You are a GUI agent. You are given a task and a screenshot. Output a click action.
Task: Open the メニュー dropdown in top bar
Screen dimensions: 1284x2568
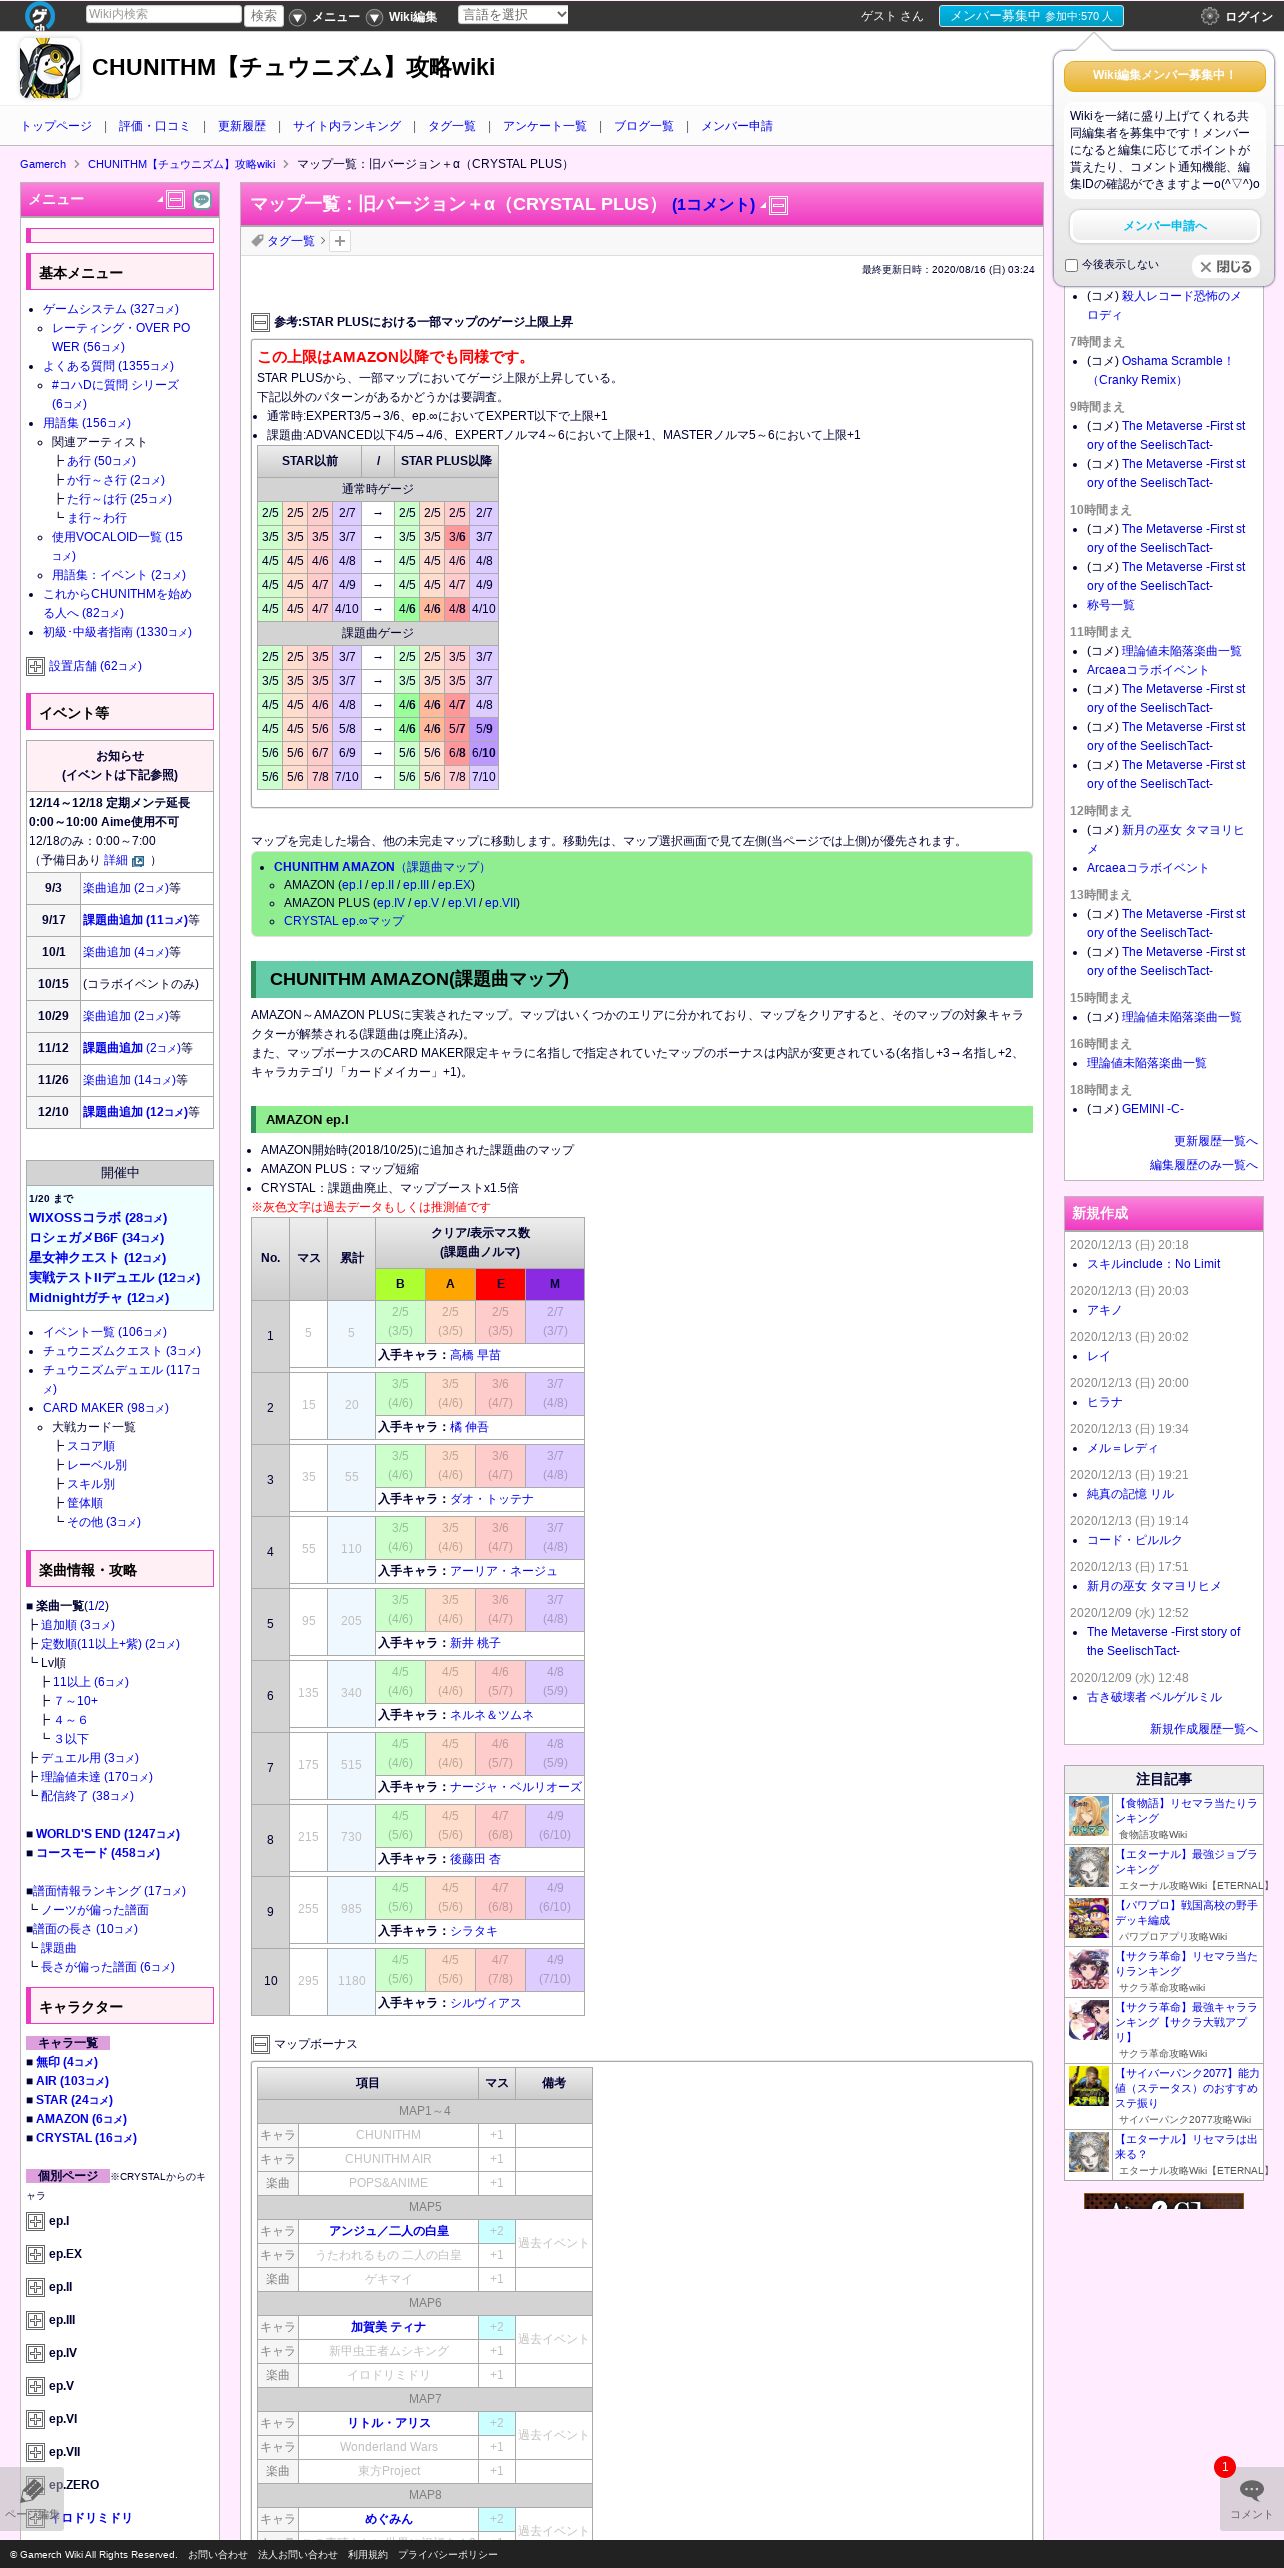point(326,17)
